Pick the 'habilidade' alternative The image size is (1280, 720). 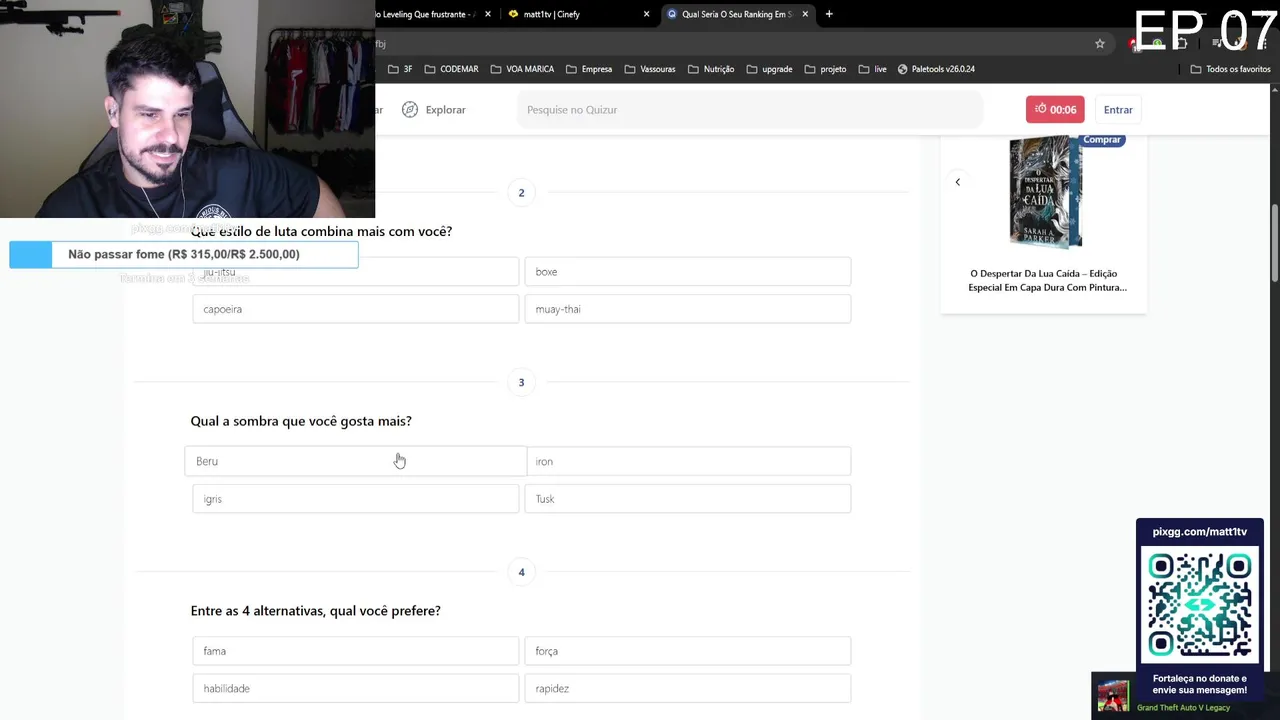[356, 688]
